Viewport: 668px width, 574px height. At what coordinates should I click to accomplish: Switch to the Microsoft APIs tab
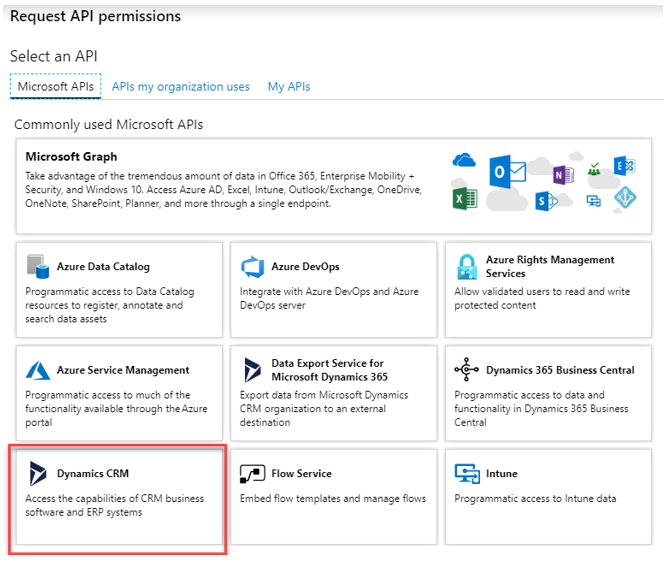point(56,87)
